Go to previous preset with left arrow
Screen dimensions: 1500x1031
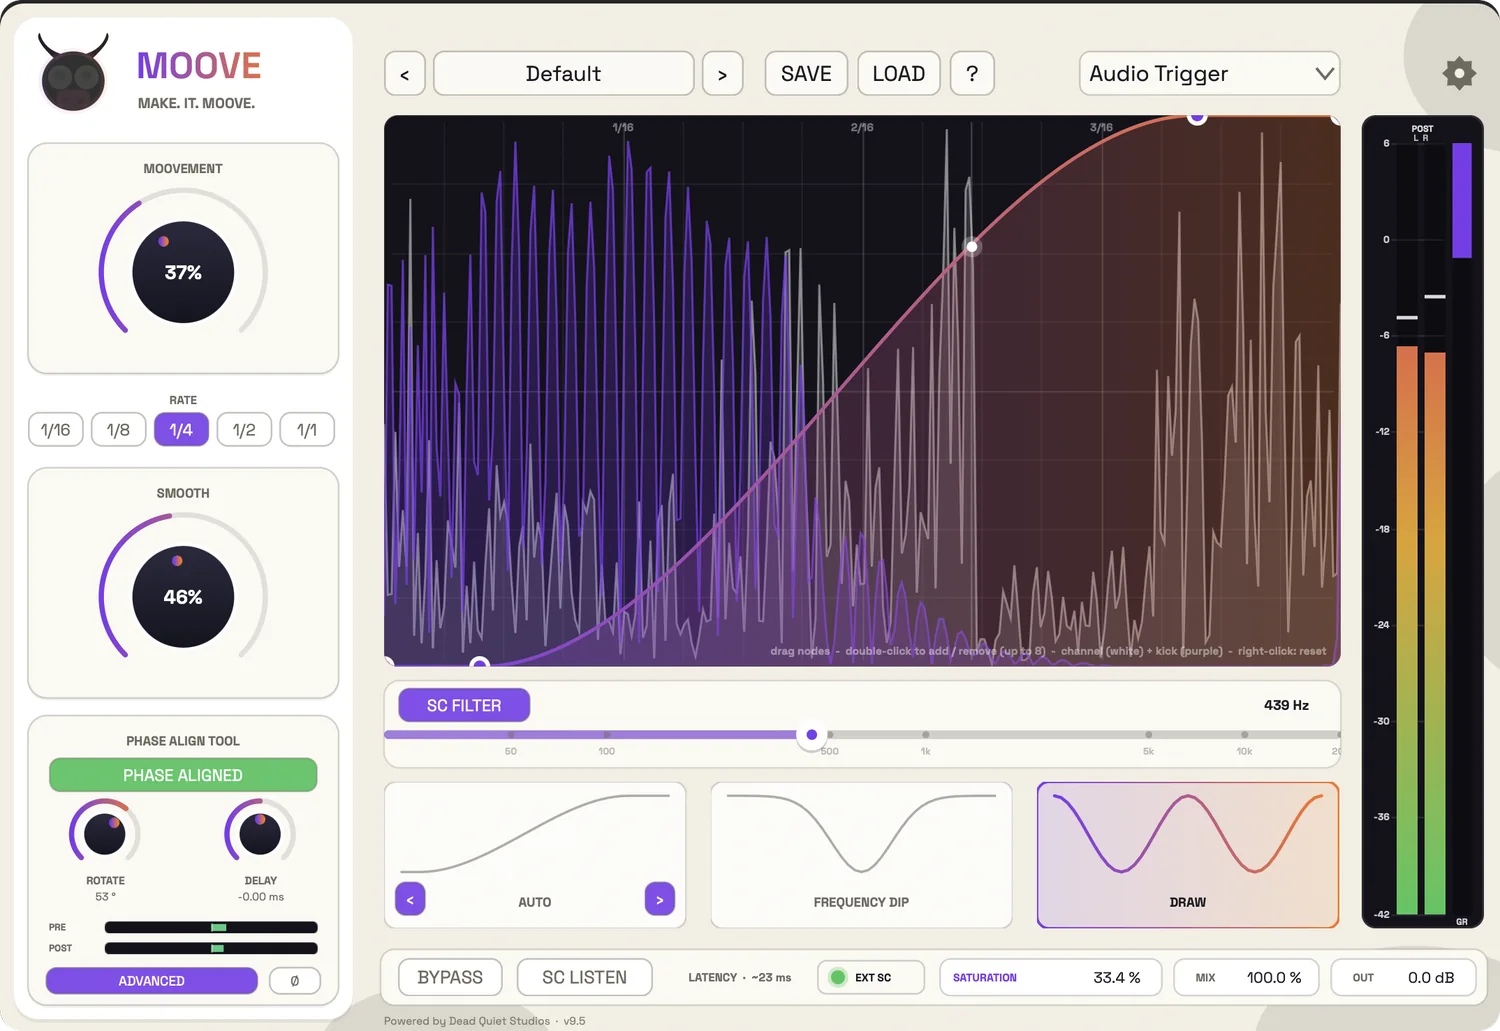(x=405, y=74)
